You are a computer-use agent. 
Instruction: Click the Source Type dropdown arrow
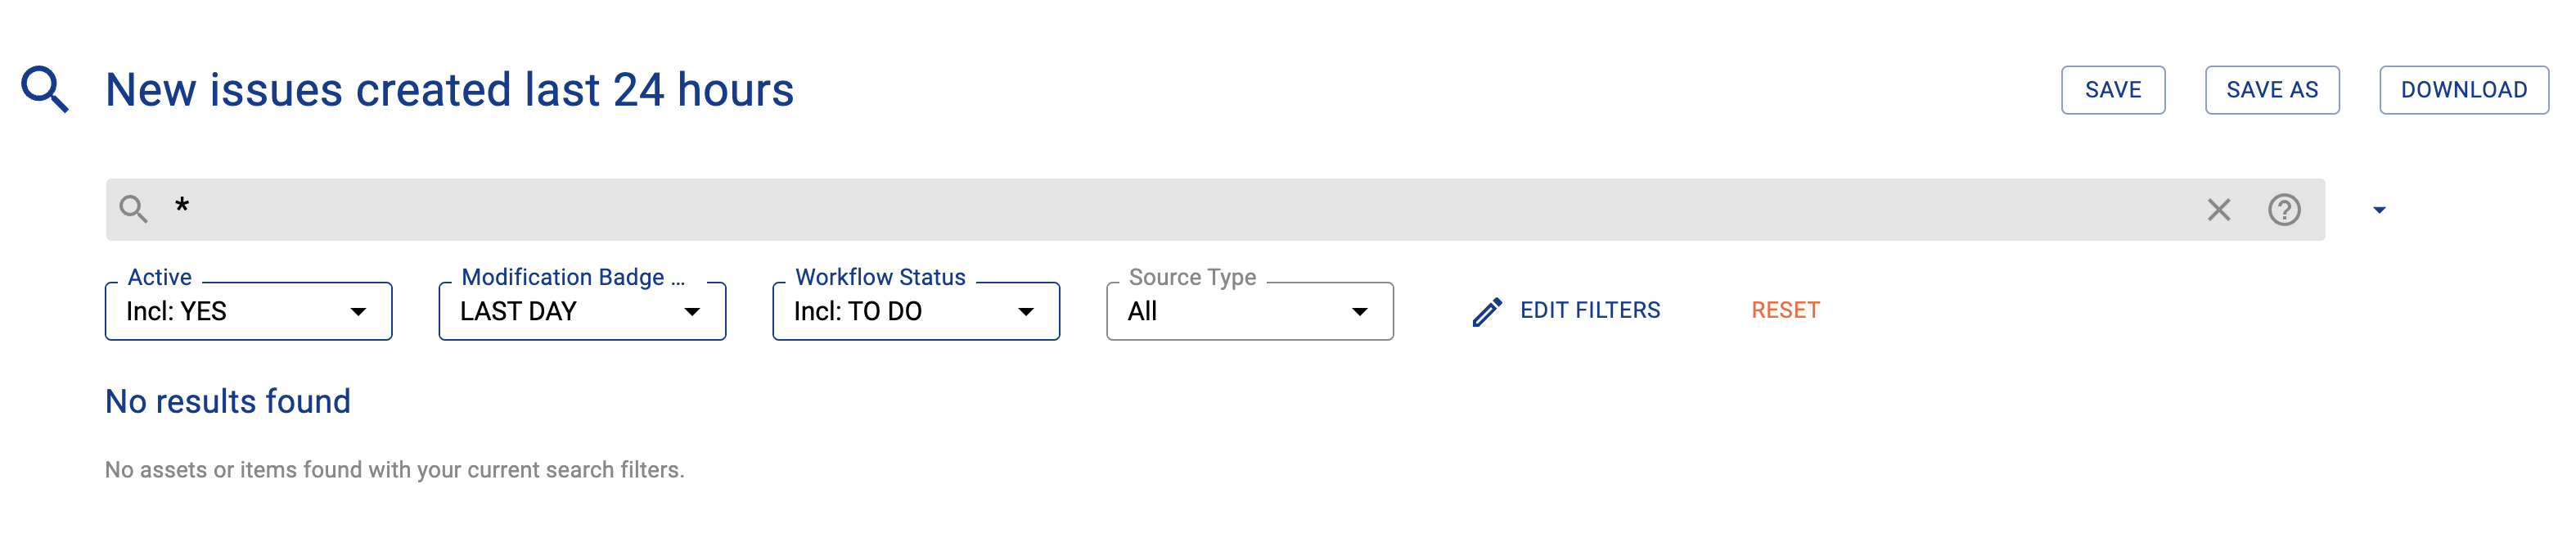(x=1359, y=312)
